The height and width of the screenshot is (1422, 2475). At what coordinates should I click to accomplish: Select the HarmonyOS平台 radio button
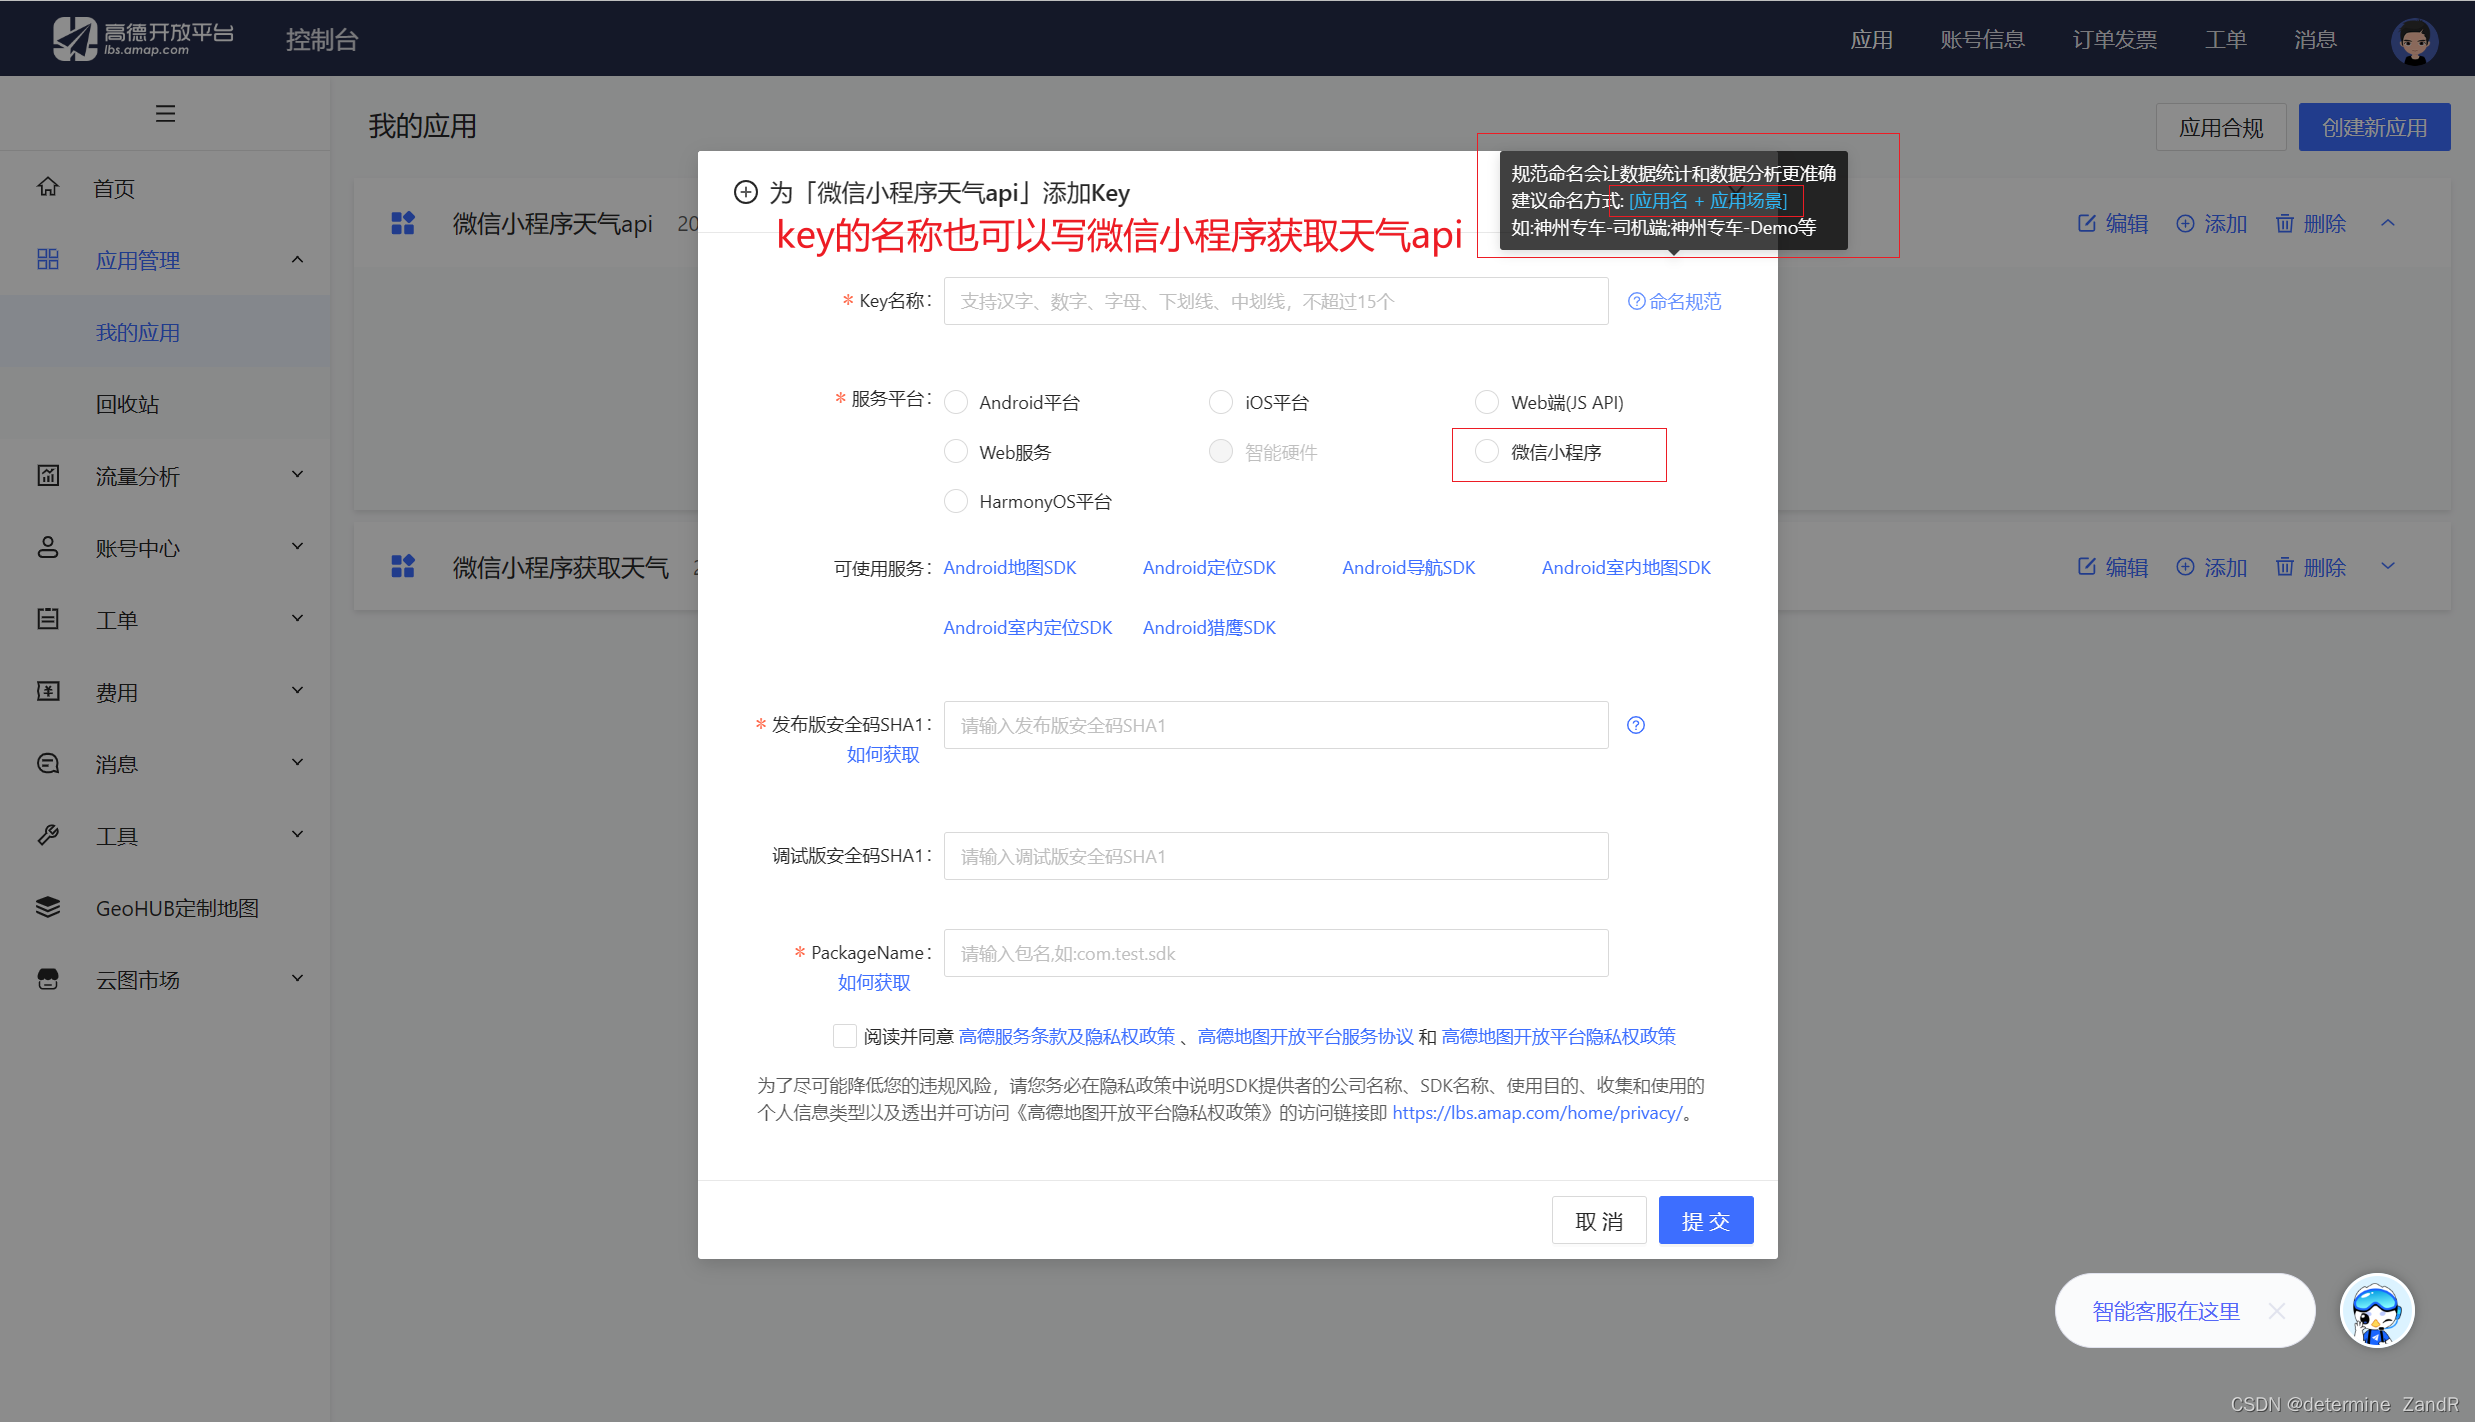click(x=956, y=501)
